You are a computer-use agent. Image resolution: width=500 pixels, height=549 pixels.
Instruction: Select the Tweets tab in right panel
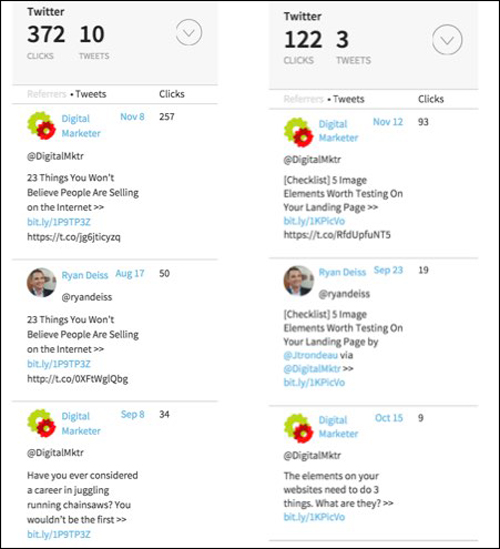[348, 99]
